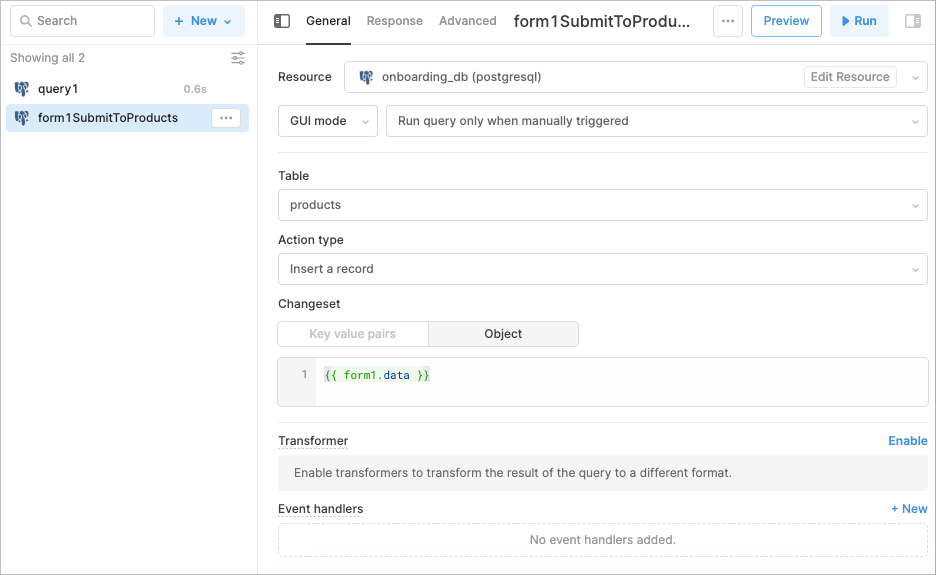Switch to the General tab
The image size is (936, 575).
click(328, 21)
